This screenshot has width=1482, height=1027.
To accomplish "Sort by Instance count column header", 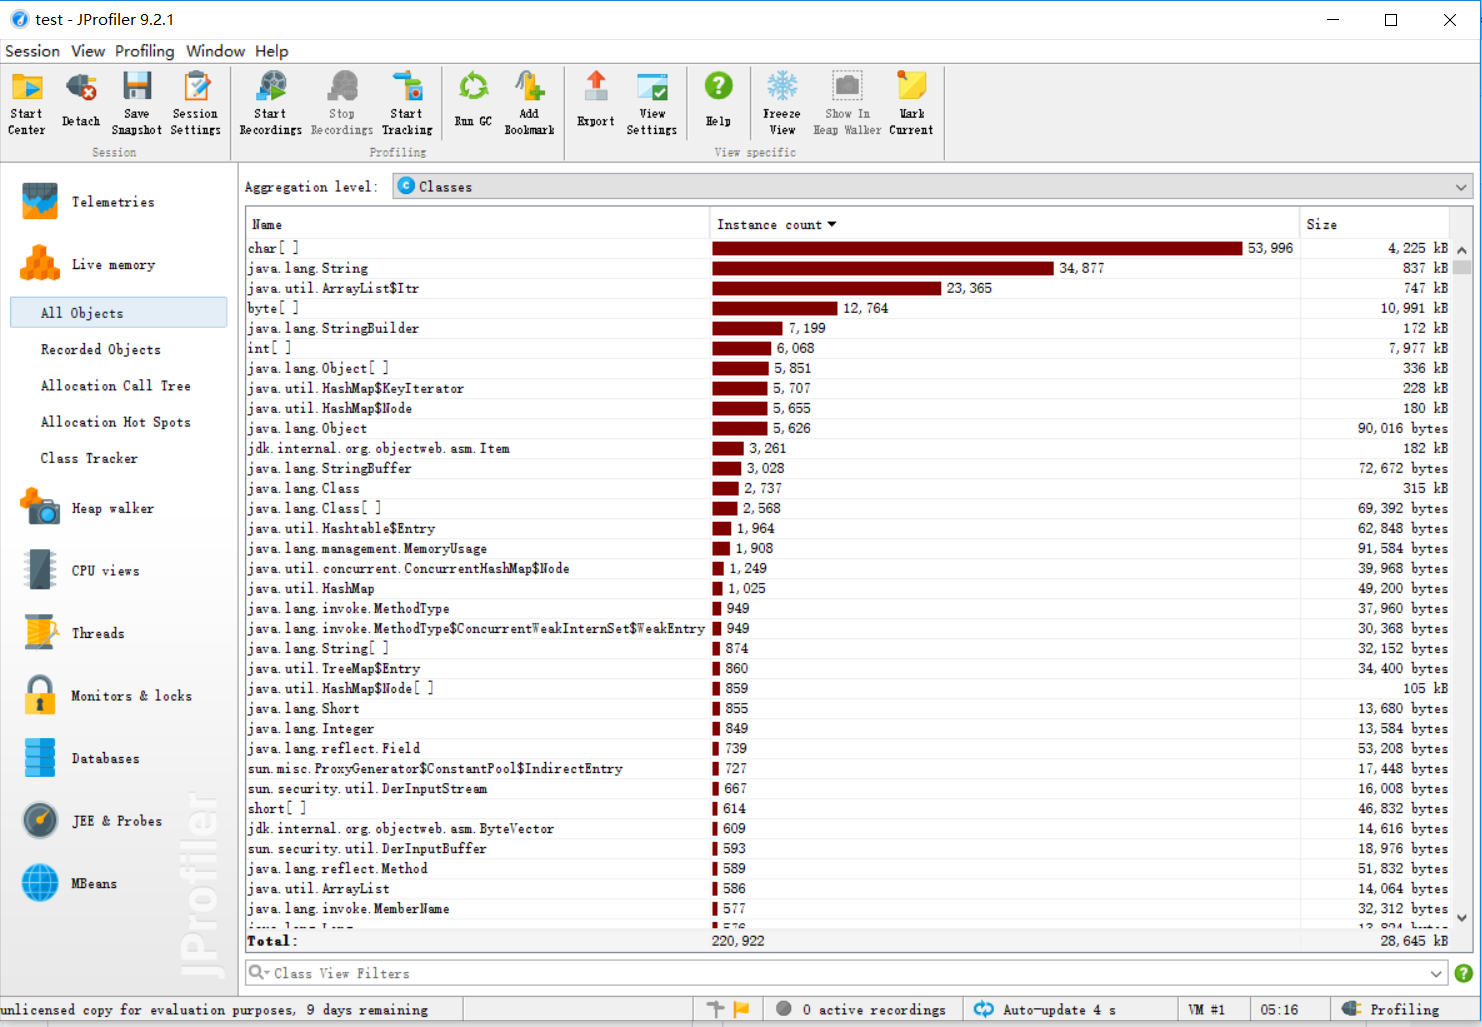I will coord(776,225).
